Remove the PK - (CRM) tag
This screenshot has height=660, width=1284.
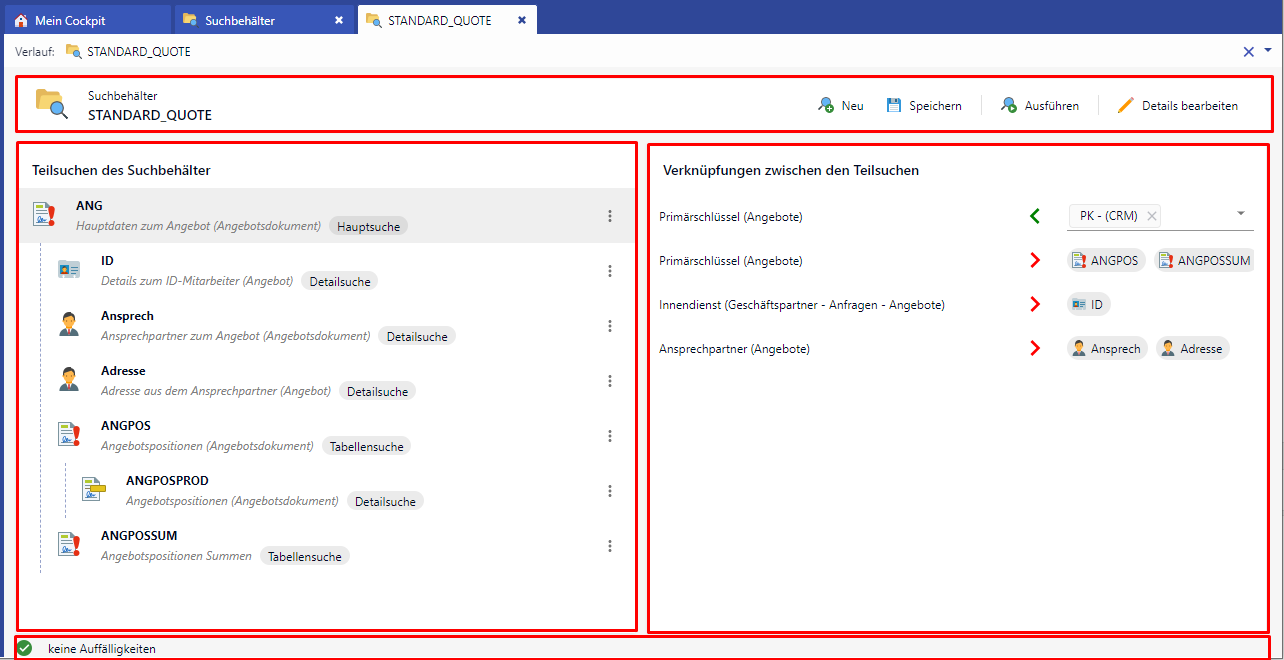click(x=1152, y=216)
